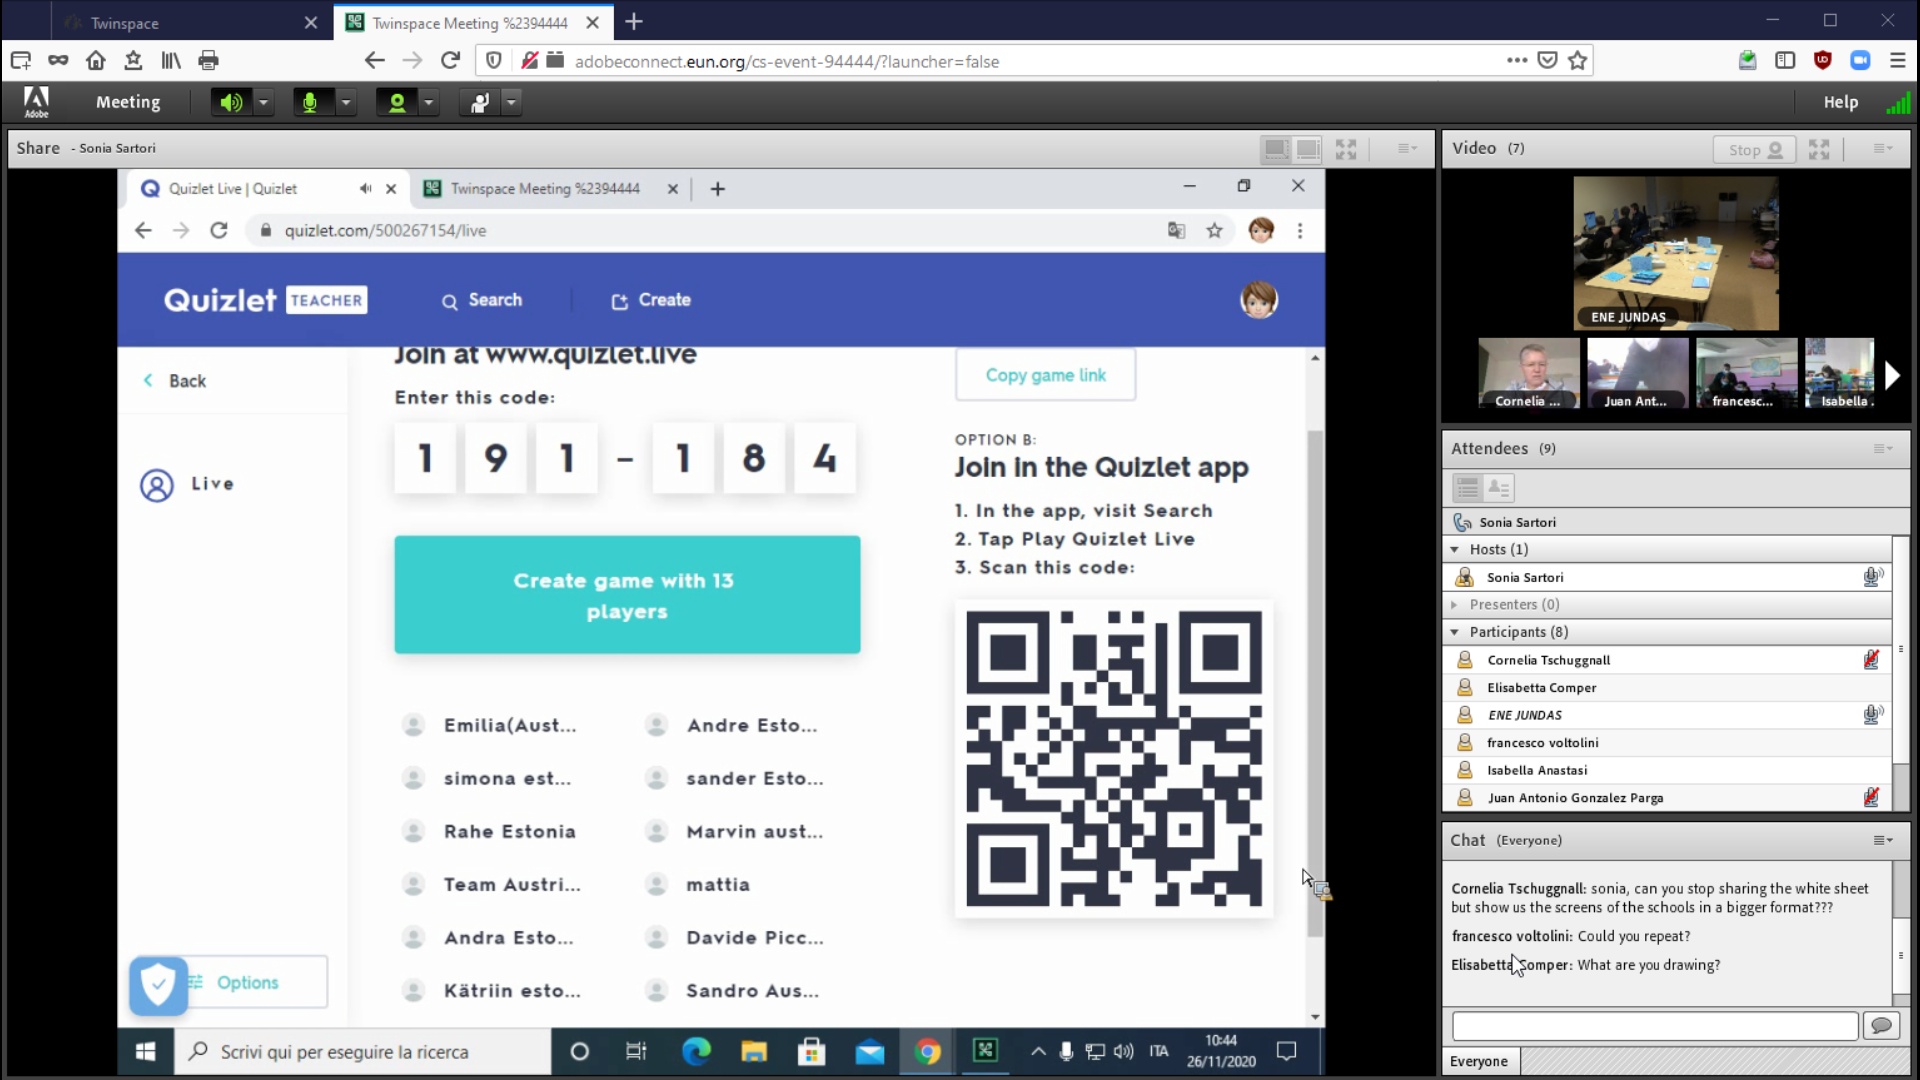This screenshot has width=1920, height=1080.
Task: Collapse the Participants (8) group
Action: pos(1455,632)
